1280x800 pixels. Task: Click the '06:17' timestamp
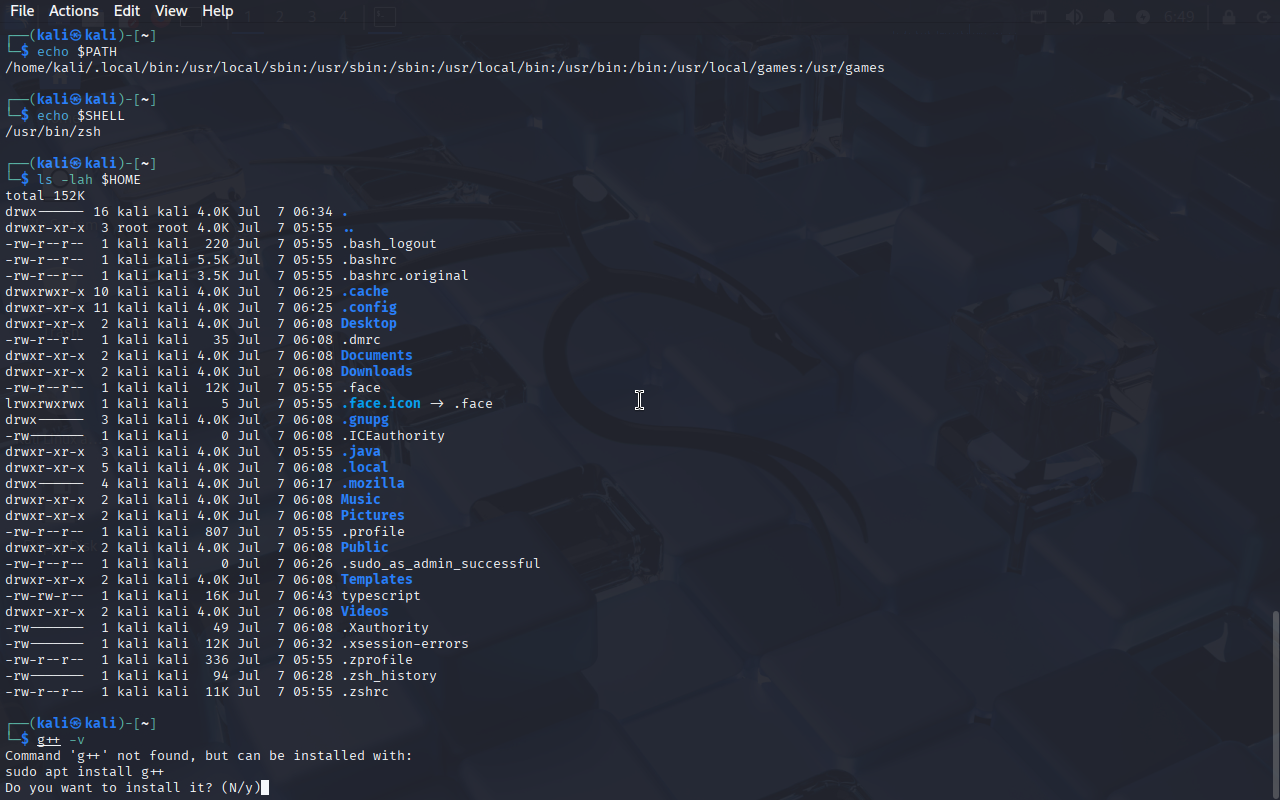click(313, 484)
